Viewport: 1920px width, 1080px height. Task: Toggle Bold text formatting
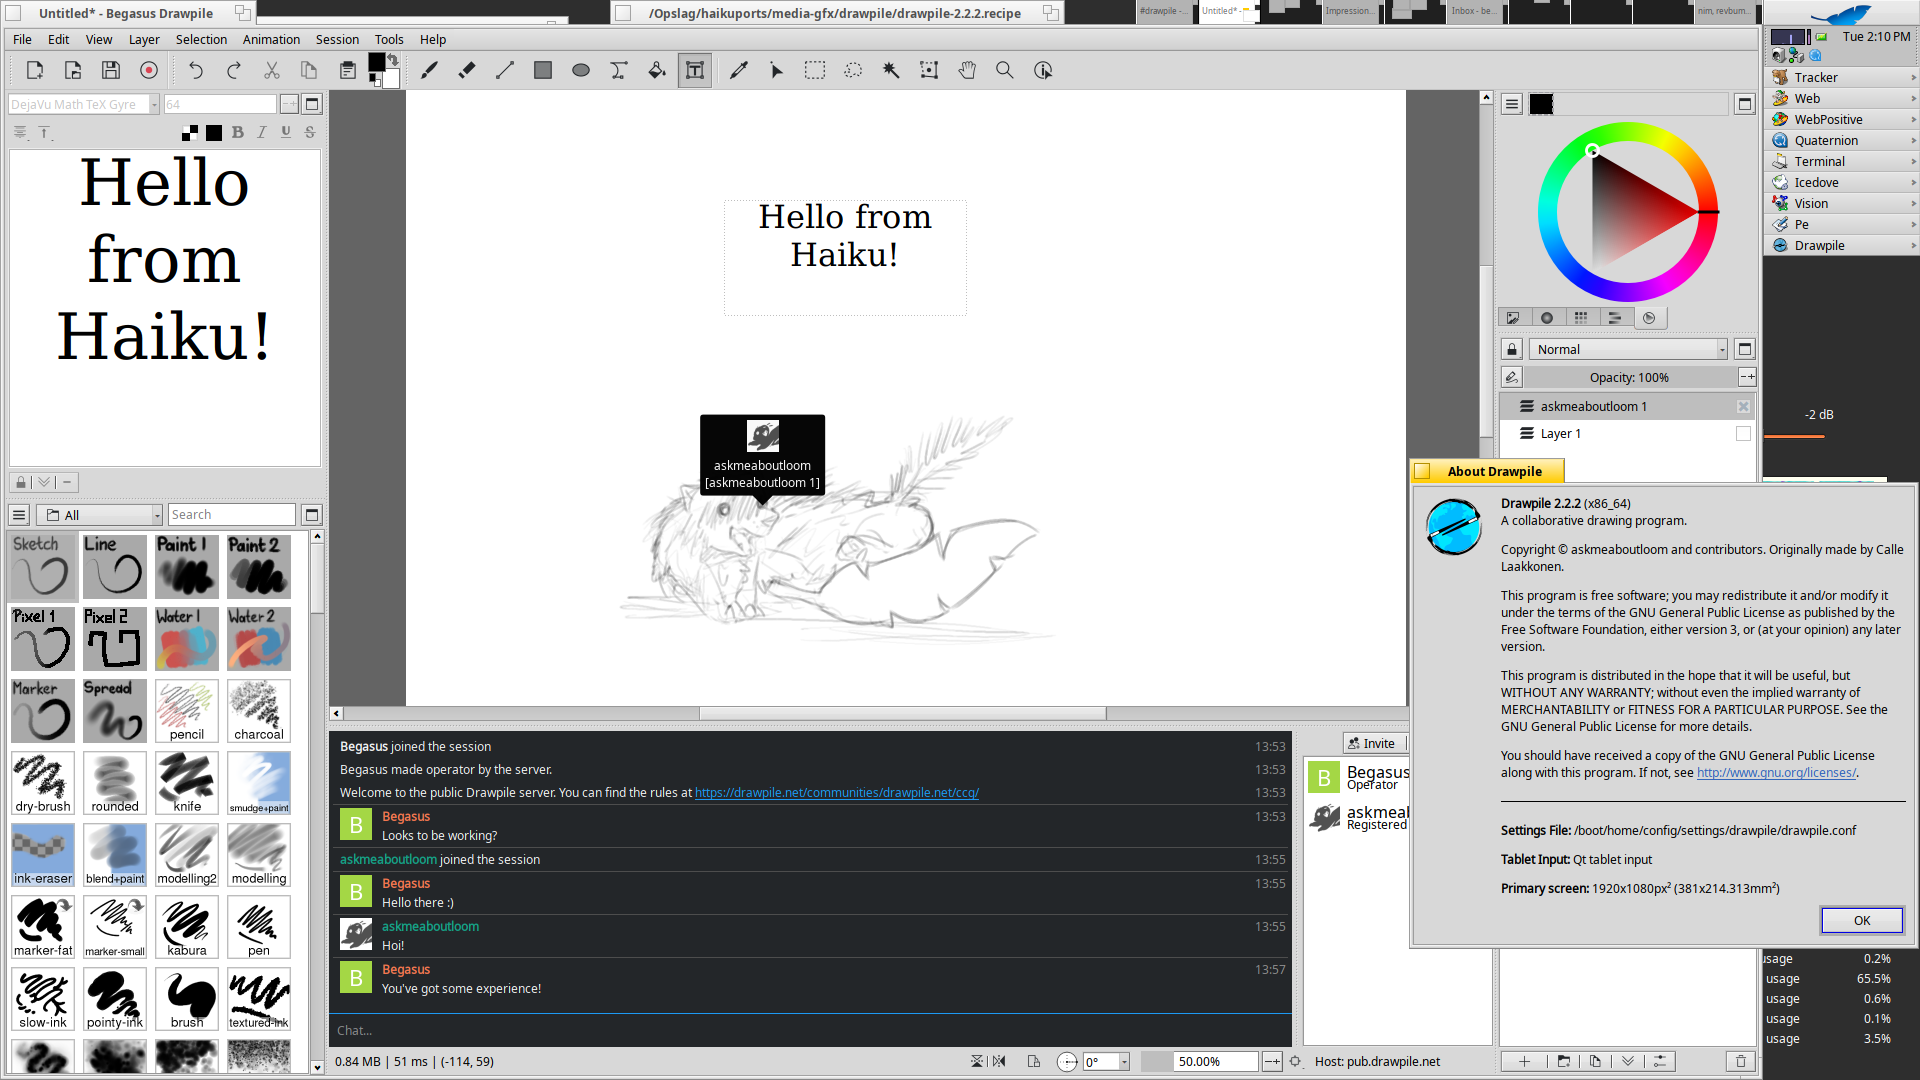pyautogui.click(x=237, y=132)
